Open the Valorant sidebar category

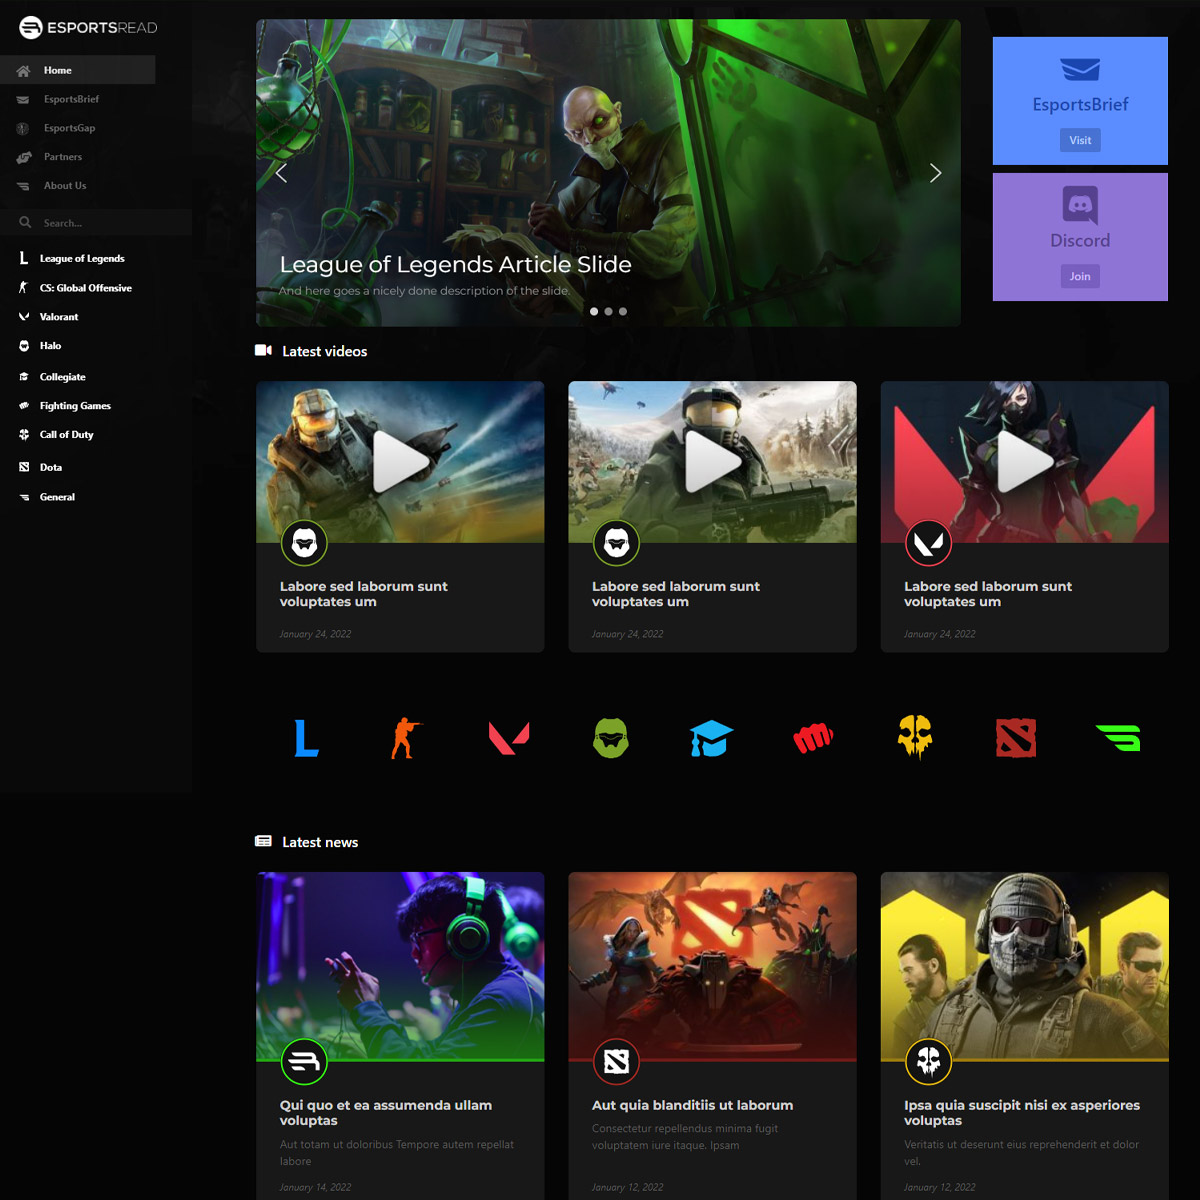tap(59, 317)
